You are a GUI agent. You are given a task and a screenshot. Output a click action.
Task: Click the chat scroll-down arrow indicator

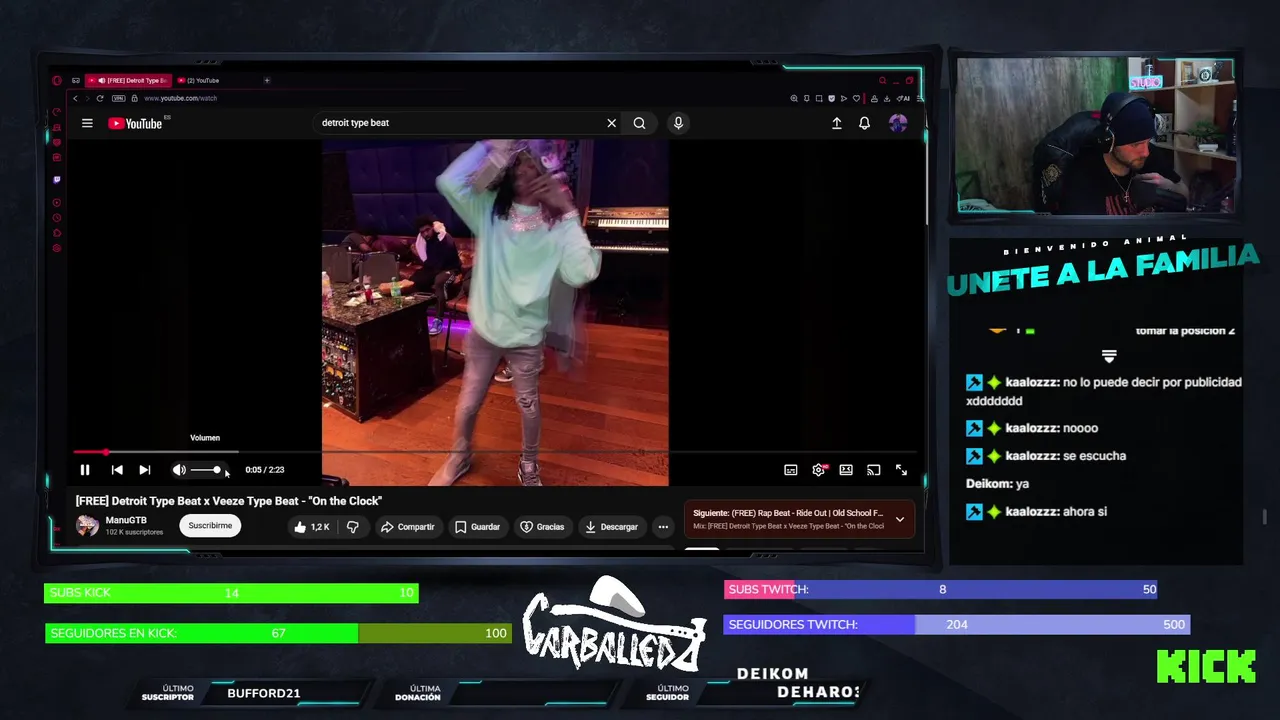(1109, 356)
